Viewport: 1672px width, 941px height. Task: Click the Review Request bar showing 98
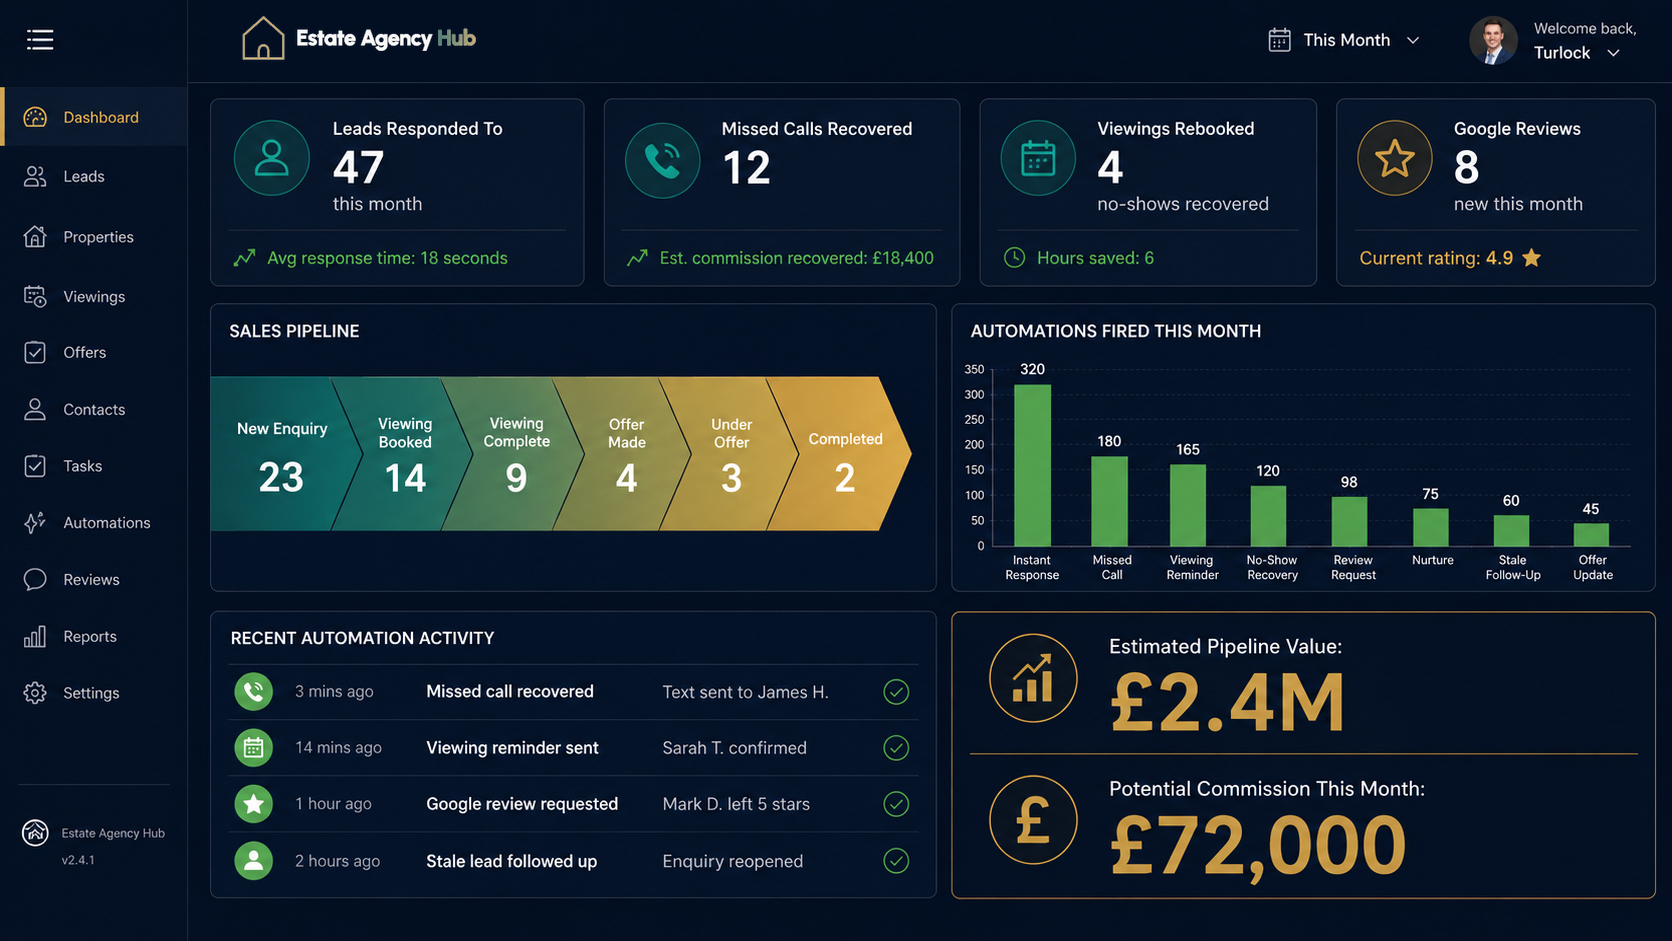[1349, 521]
